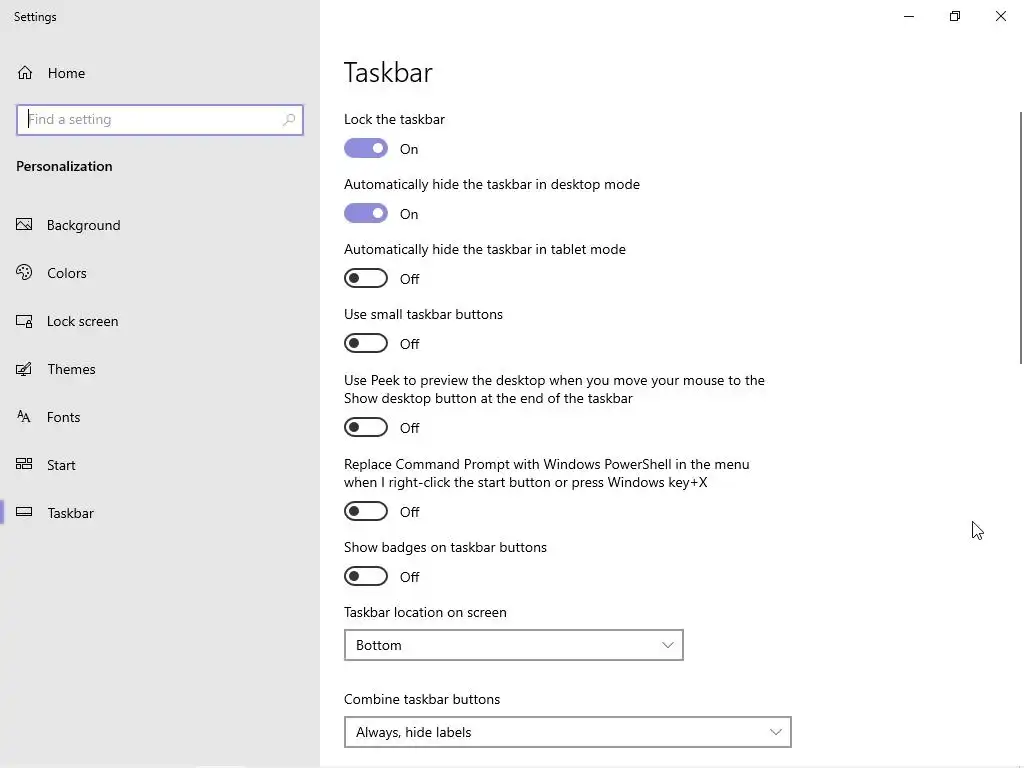Turn on Peek desktop preview toggle
This screenshot has width=1024, height=768.
(x=366, y=428)
